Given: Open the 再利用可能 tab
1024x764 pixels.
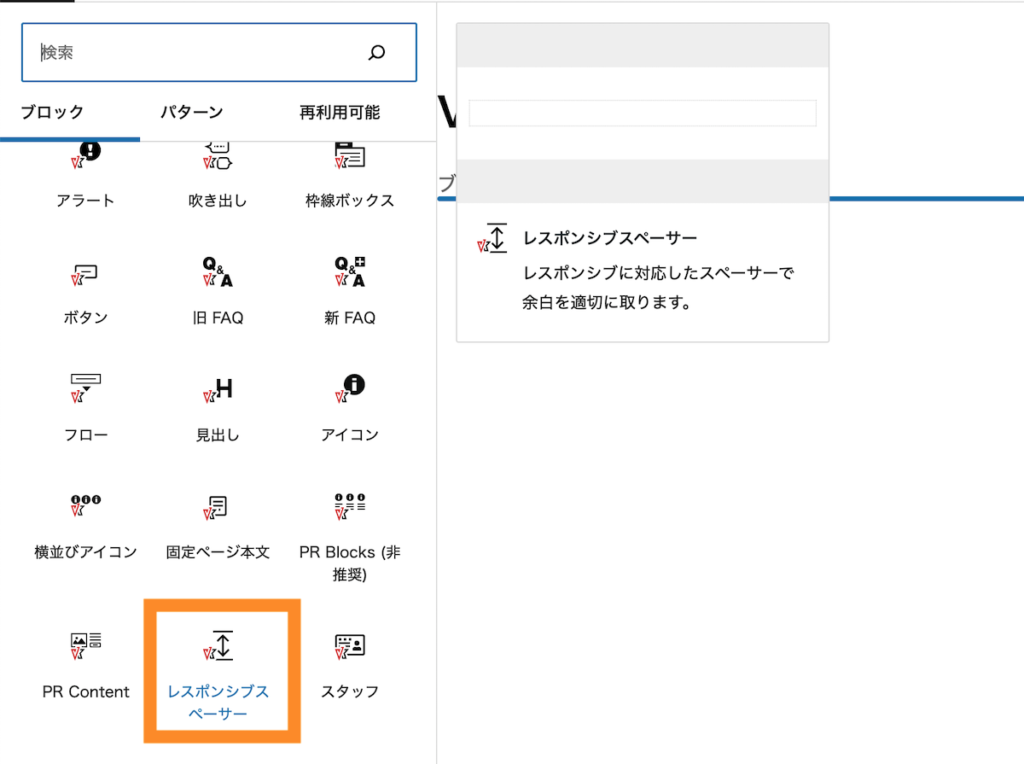Looking at the screenshot, I should pos(339,113).
